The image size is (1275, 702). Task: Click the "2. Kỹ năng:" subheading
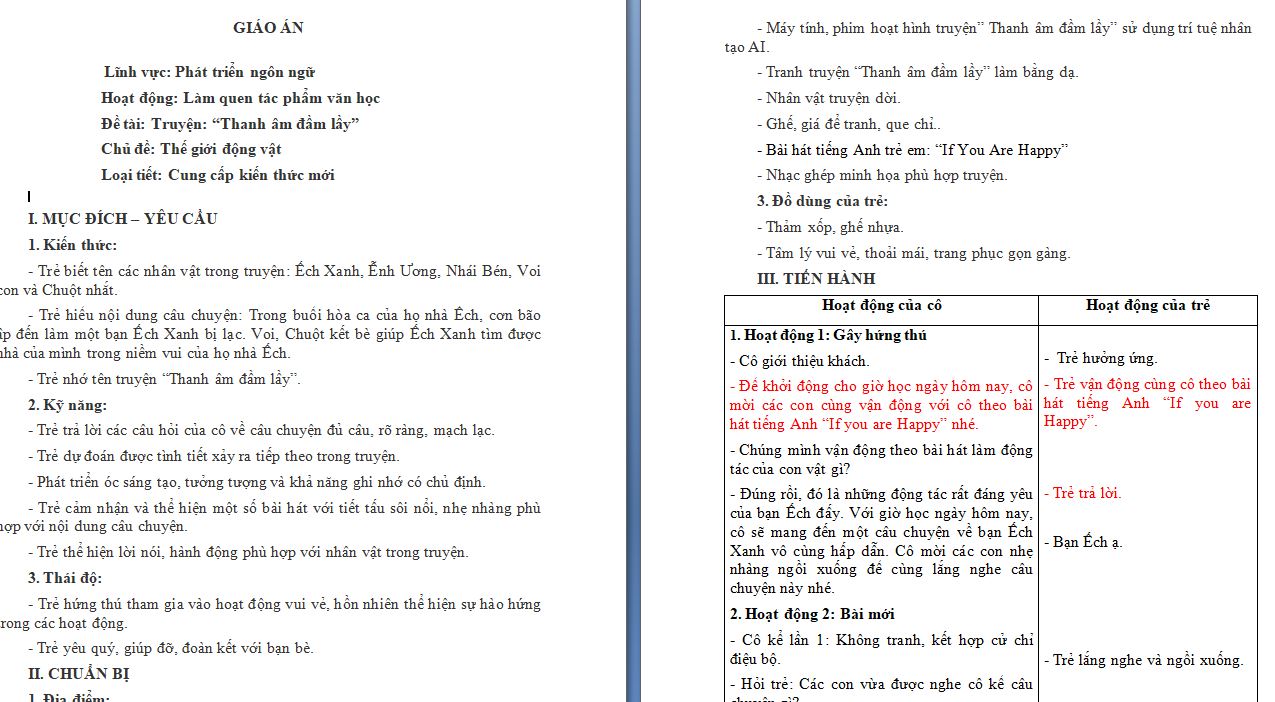click(x=67, y=405)
